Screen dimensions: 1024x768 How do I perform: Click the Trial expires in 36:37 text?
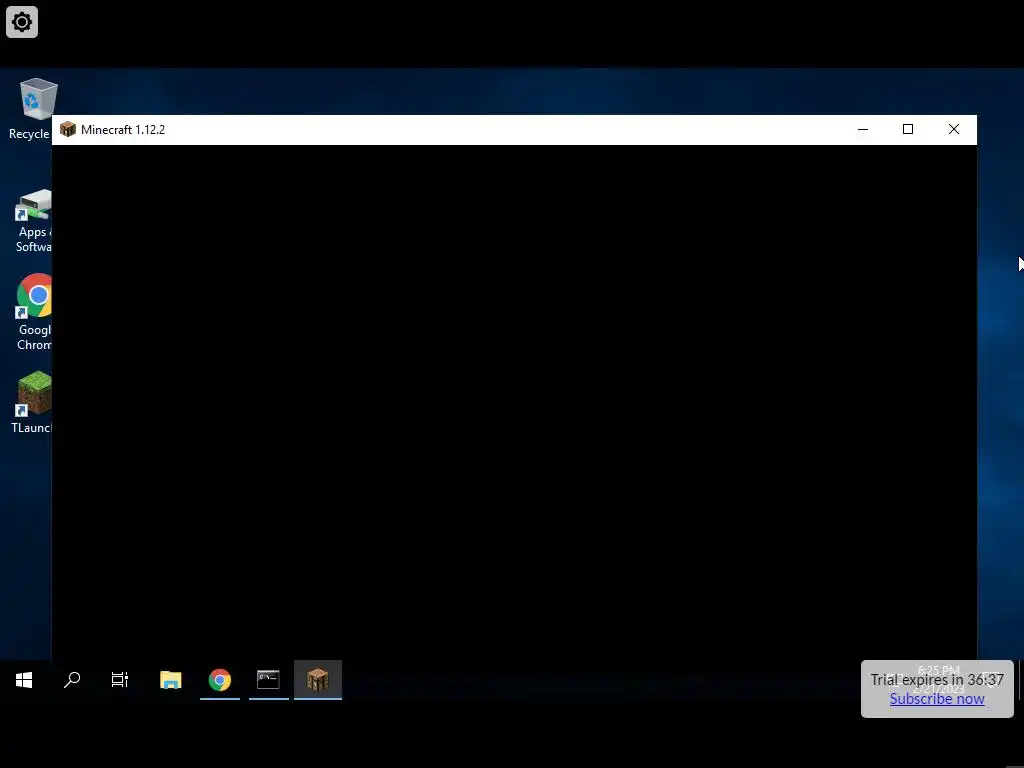[936, 680]
